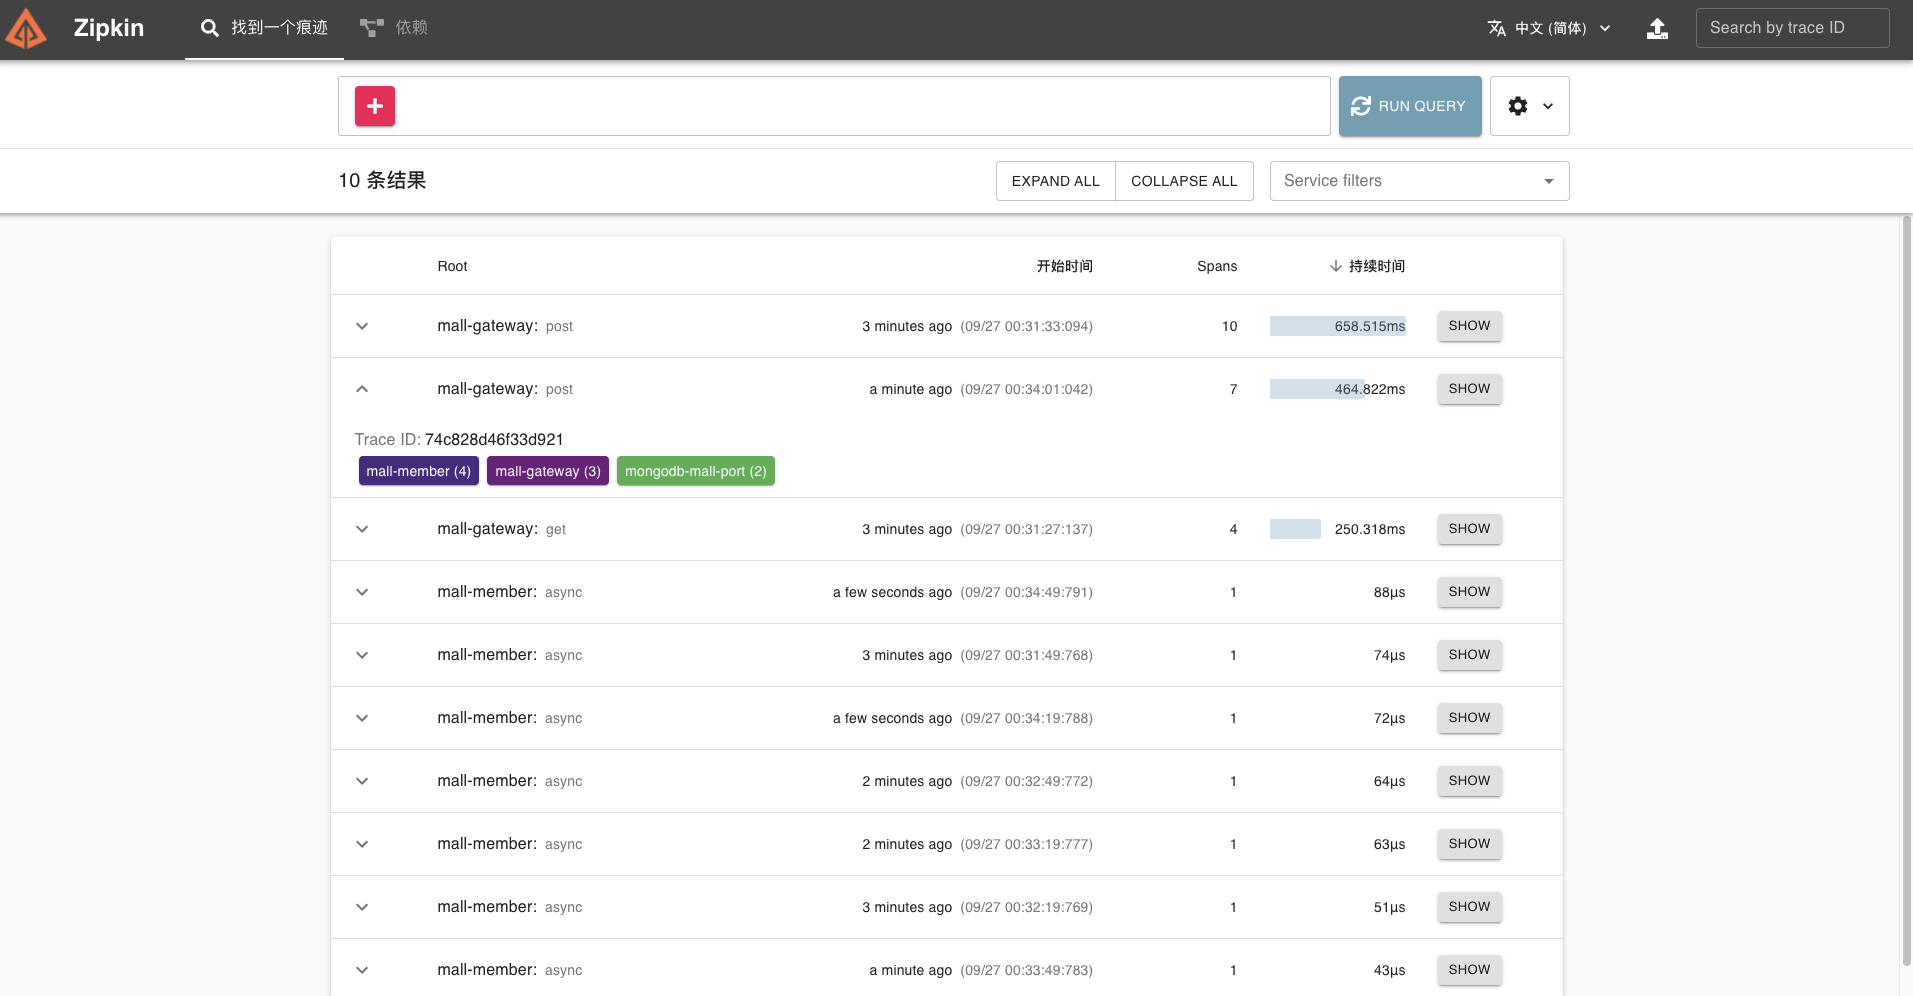Click the 658.515ms duration bar
The image size is (1913, 996).
point(1338,326)
